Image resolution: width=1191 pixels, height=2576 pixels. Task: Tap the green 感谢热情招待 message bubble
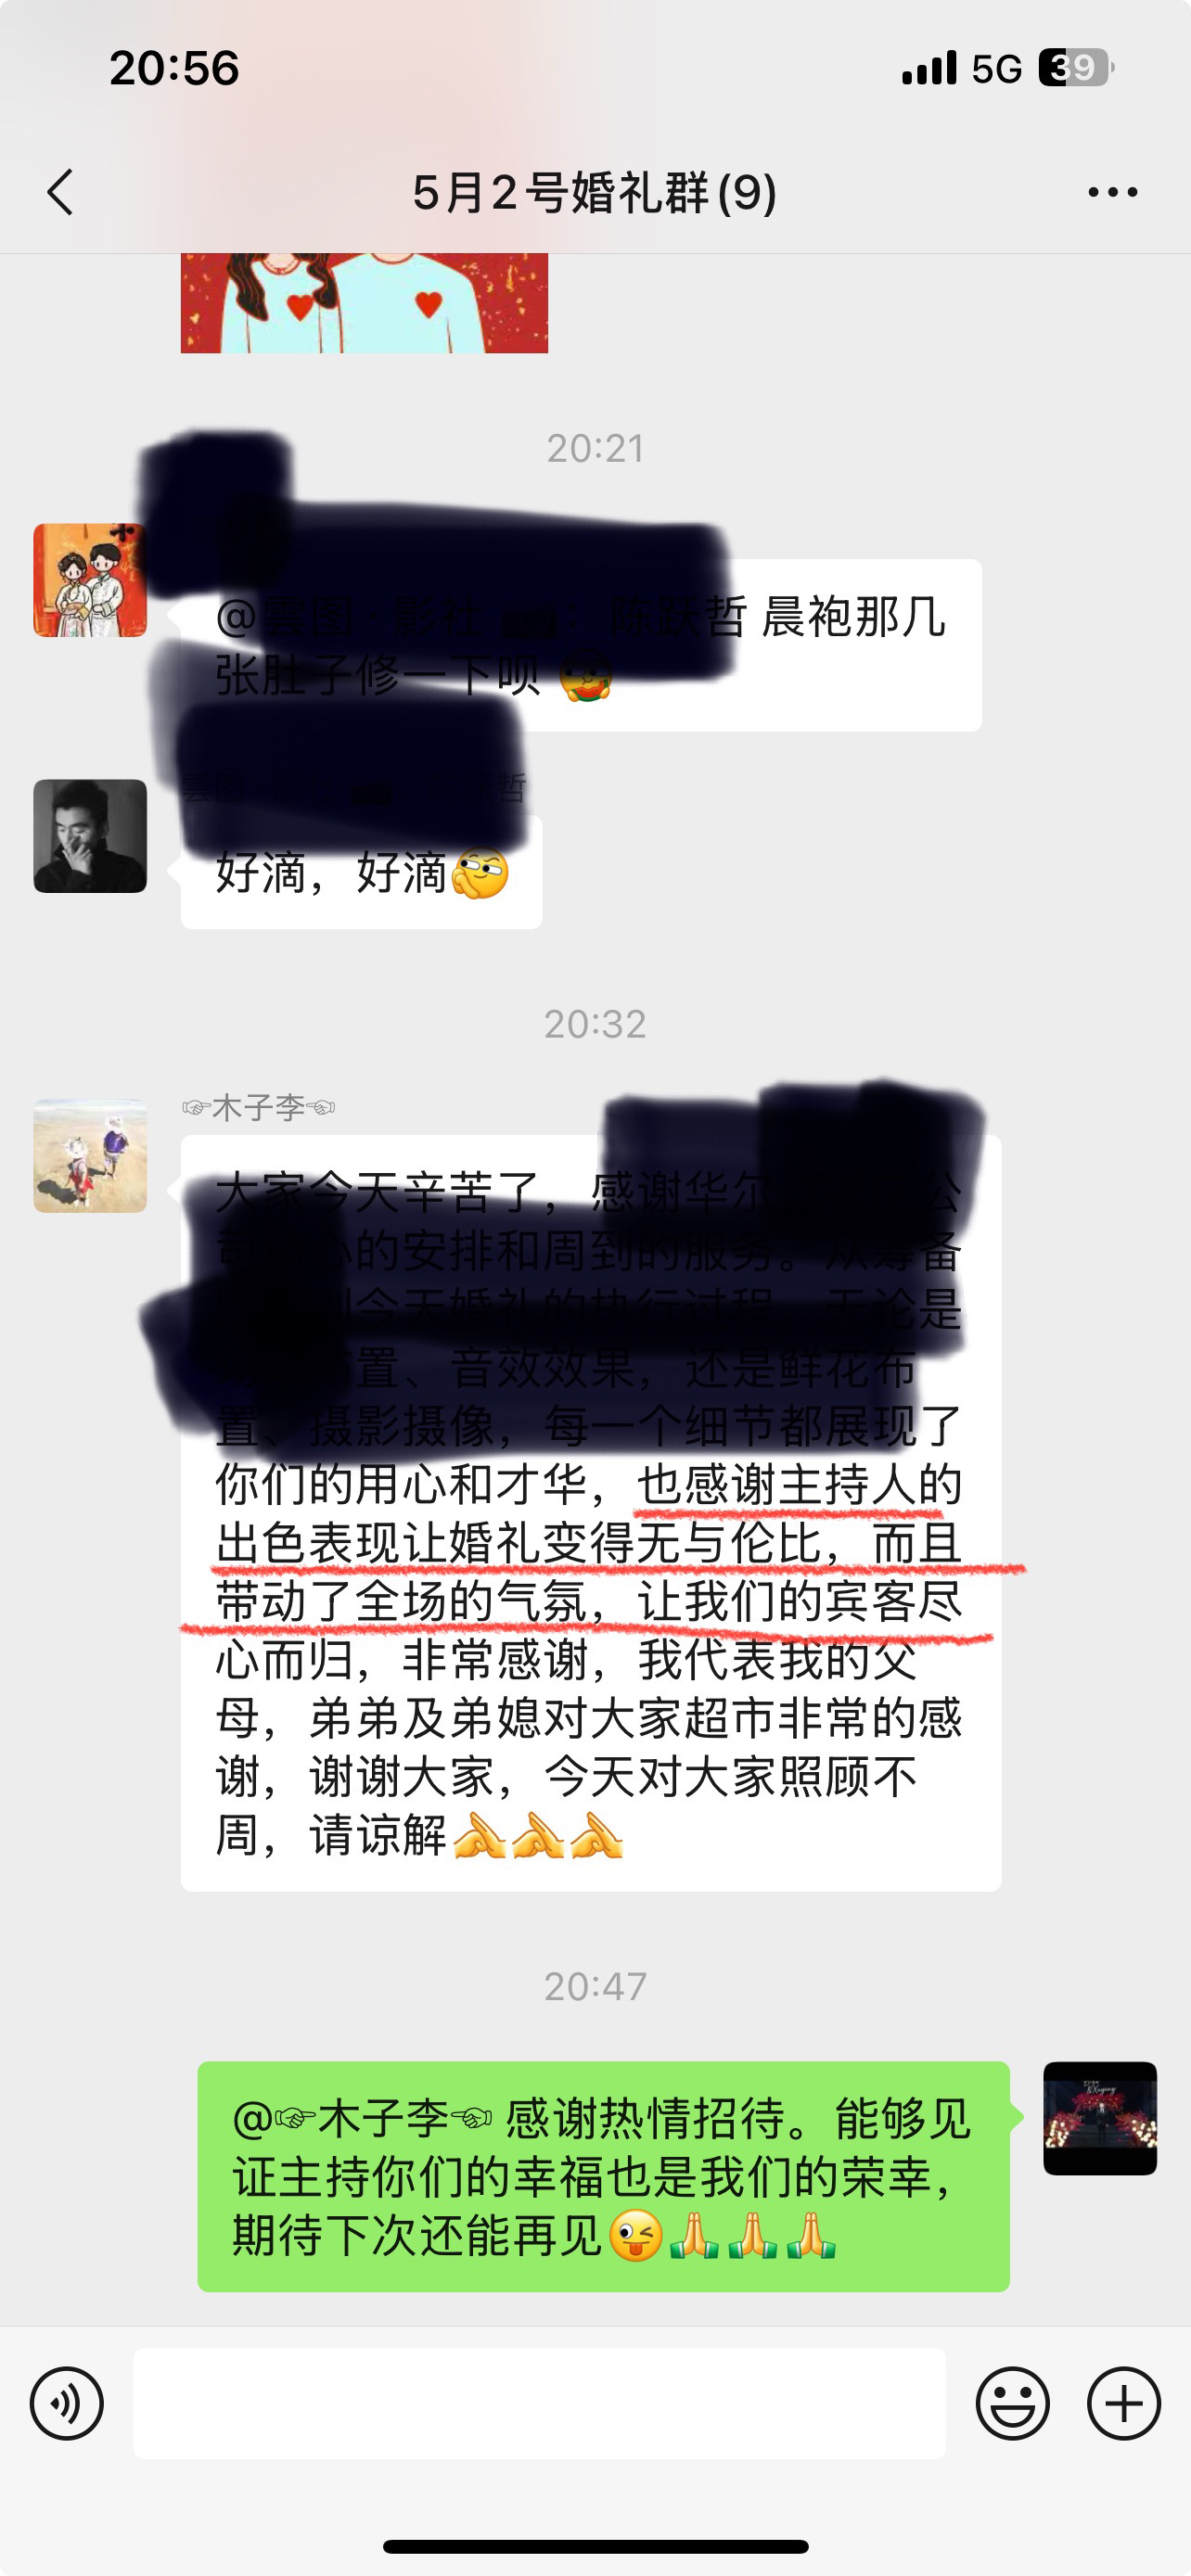point(603,2176)
